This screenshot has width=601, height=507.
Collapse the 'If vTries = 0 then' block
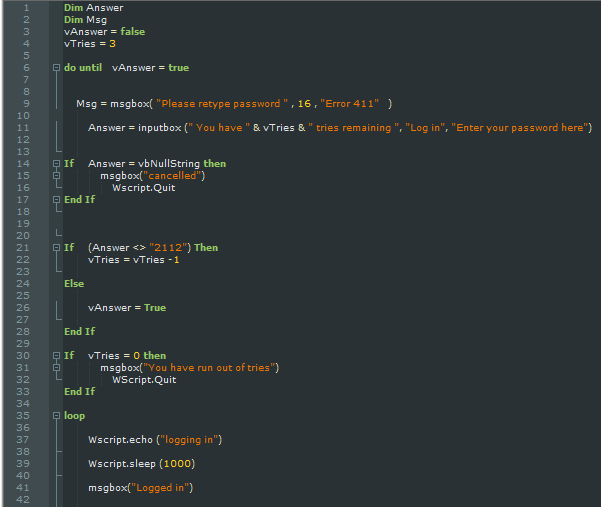pyautogui.click(x=56, y=356)
